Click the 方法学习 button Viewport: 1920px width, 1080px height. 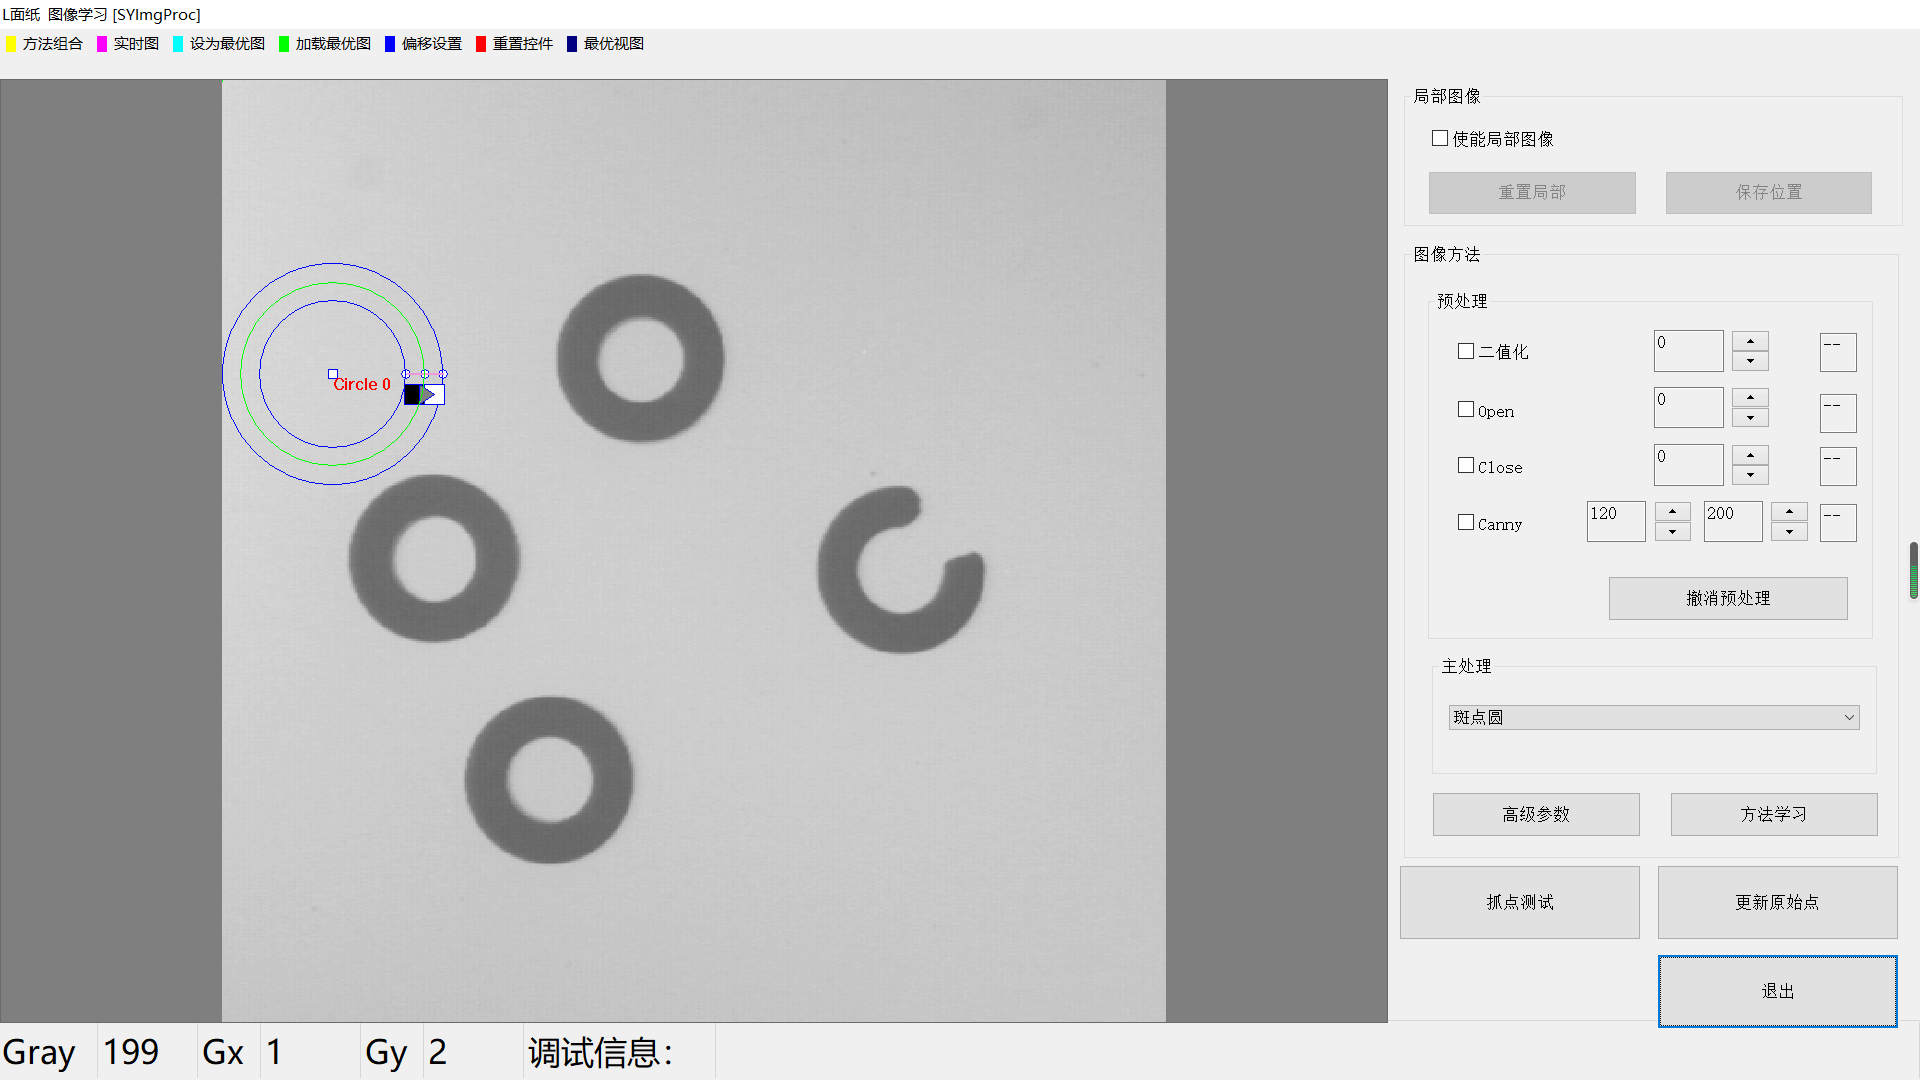click(x=1773, y=814)
